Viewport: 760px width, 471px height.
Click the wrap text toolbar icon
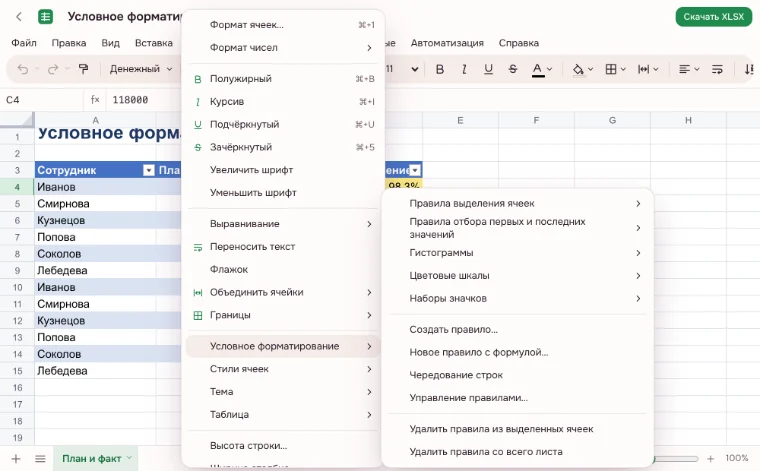click(717, 69)
